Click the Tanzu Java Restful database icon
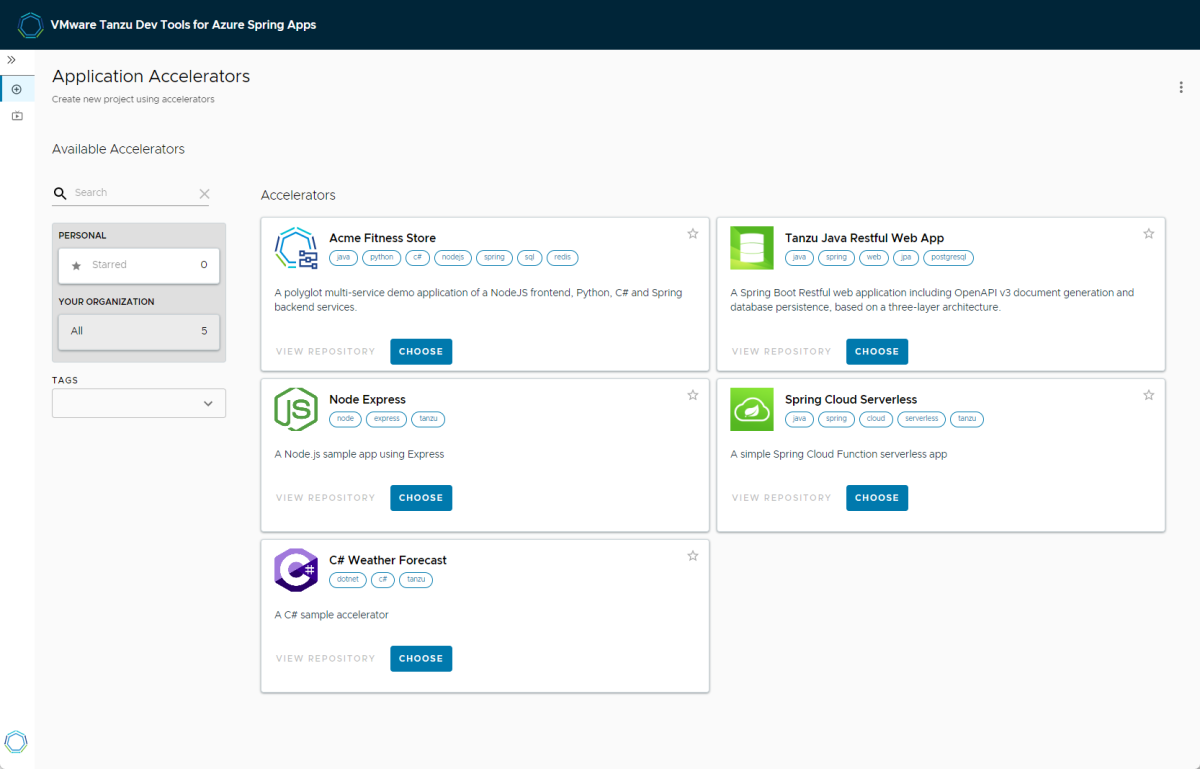Screen dimensions: 1200x769 [x=752, y=248]
